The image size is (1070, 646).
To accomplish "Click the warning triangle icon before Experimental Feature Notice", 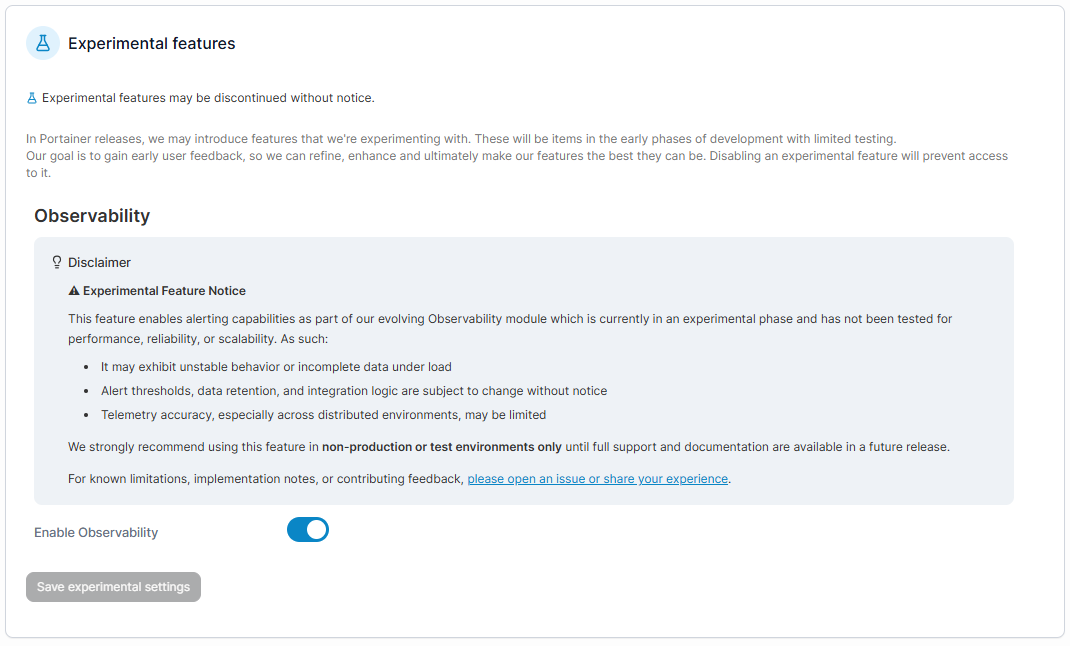I will [x=74, y=291].
